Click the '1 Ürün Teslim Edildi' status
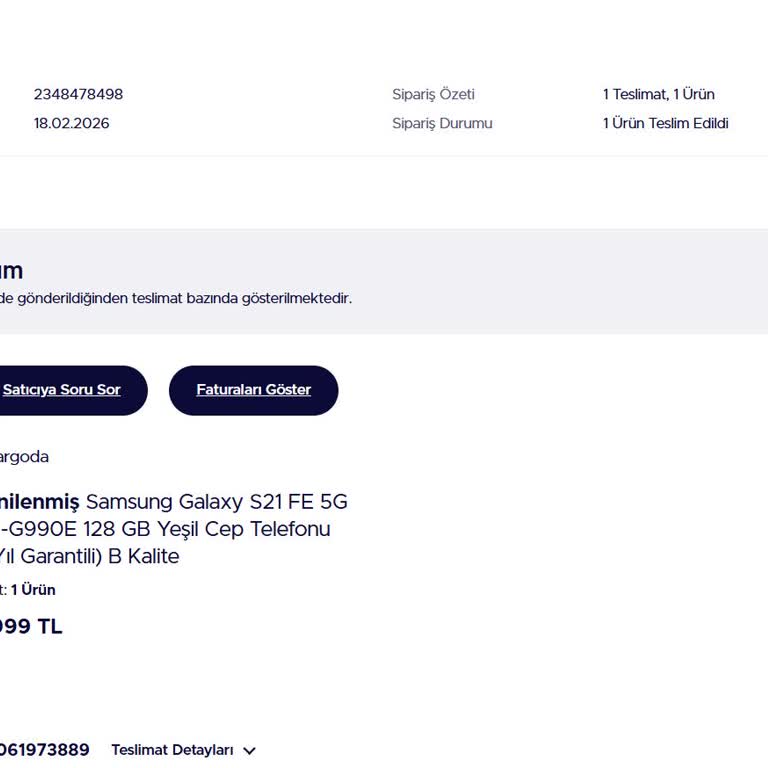Screen dimensions: 768x768 coord(665,123)
